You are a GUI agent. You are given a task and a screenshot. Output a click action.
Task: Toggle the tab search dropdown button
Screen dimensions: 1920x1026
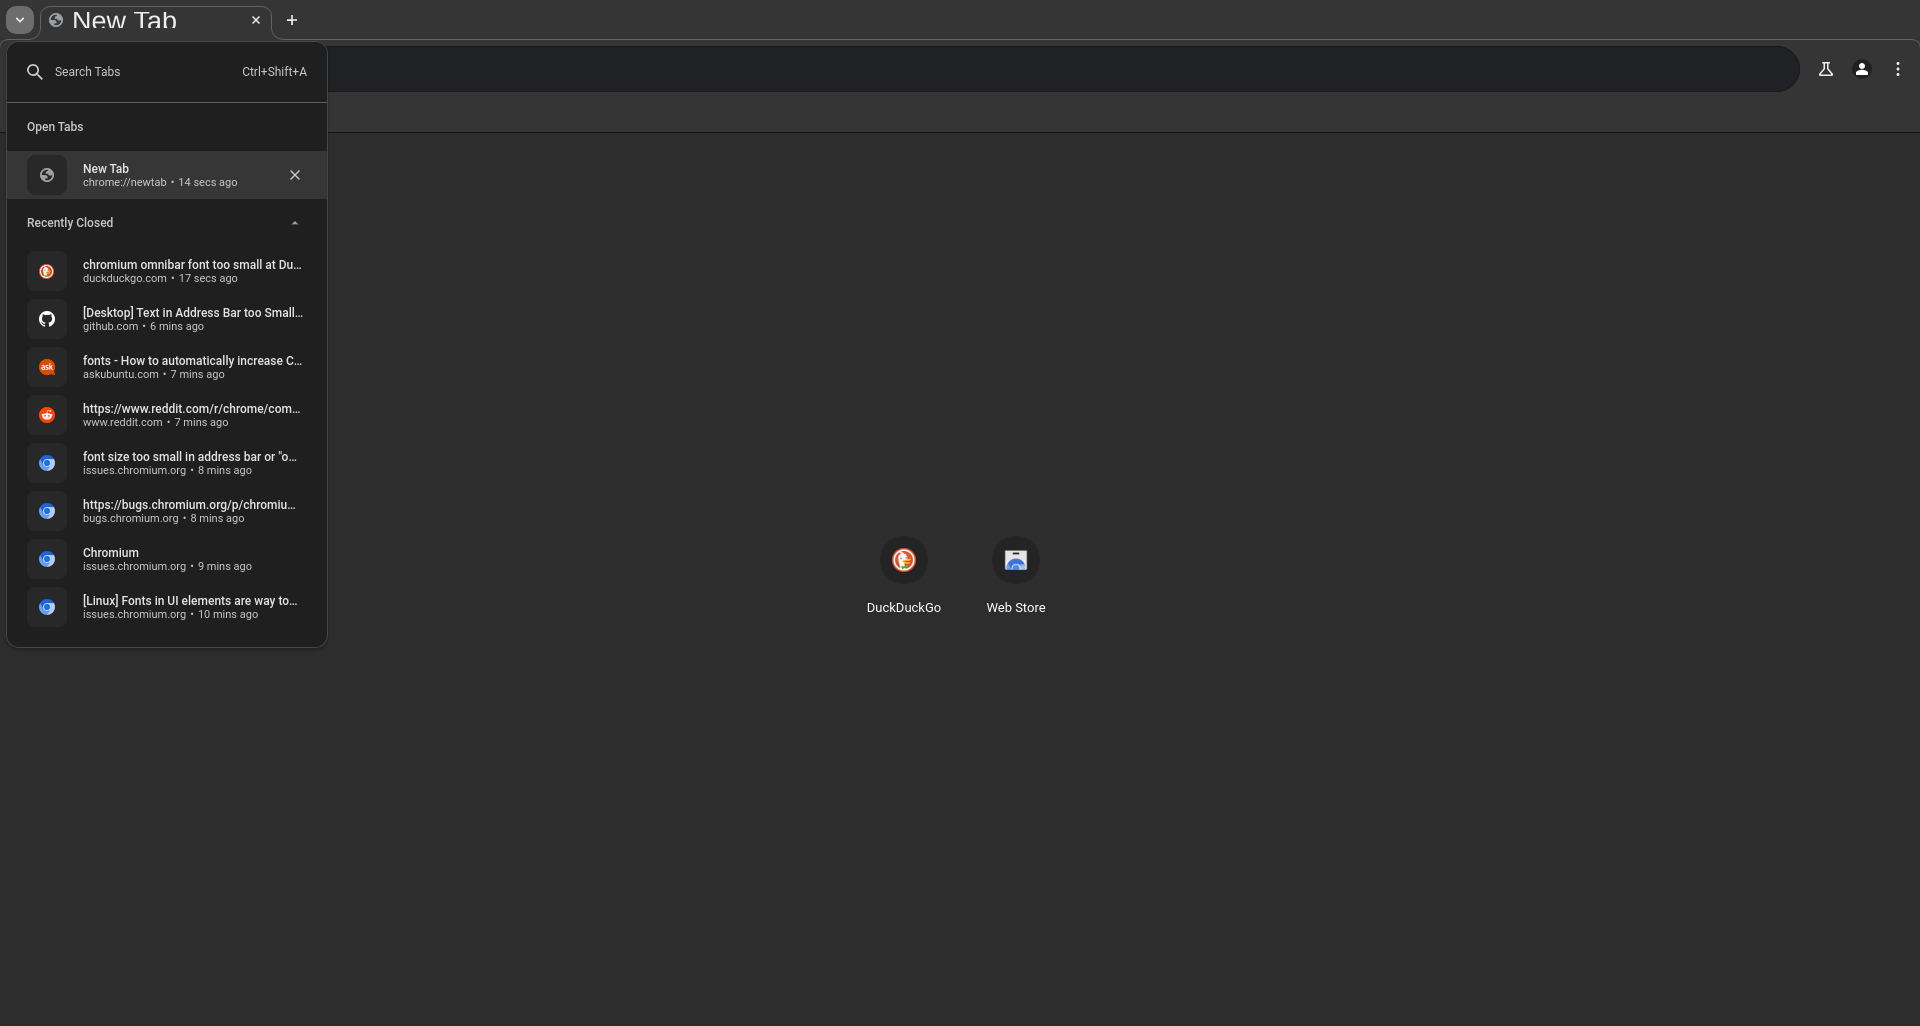tap(19, 20)
